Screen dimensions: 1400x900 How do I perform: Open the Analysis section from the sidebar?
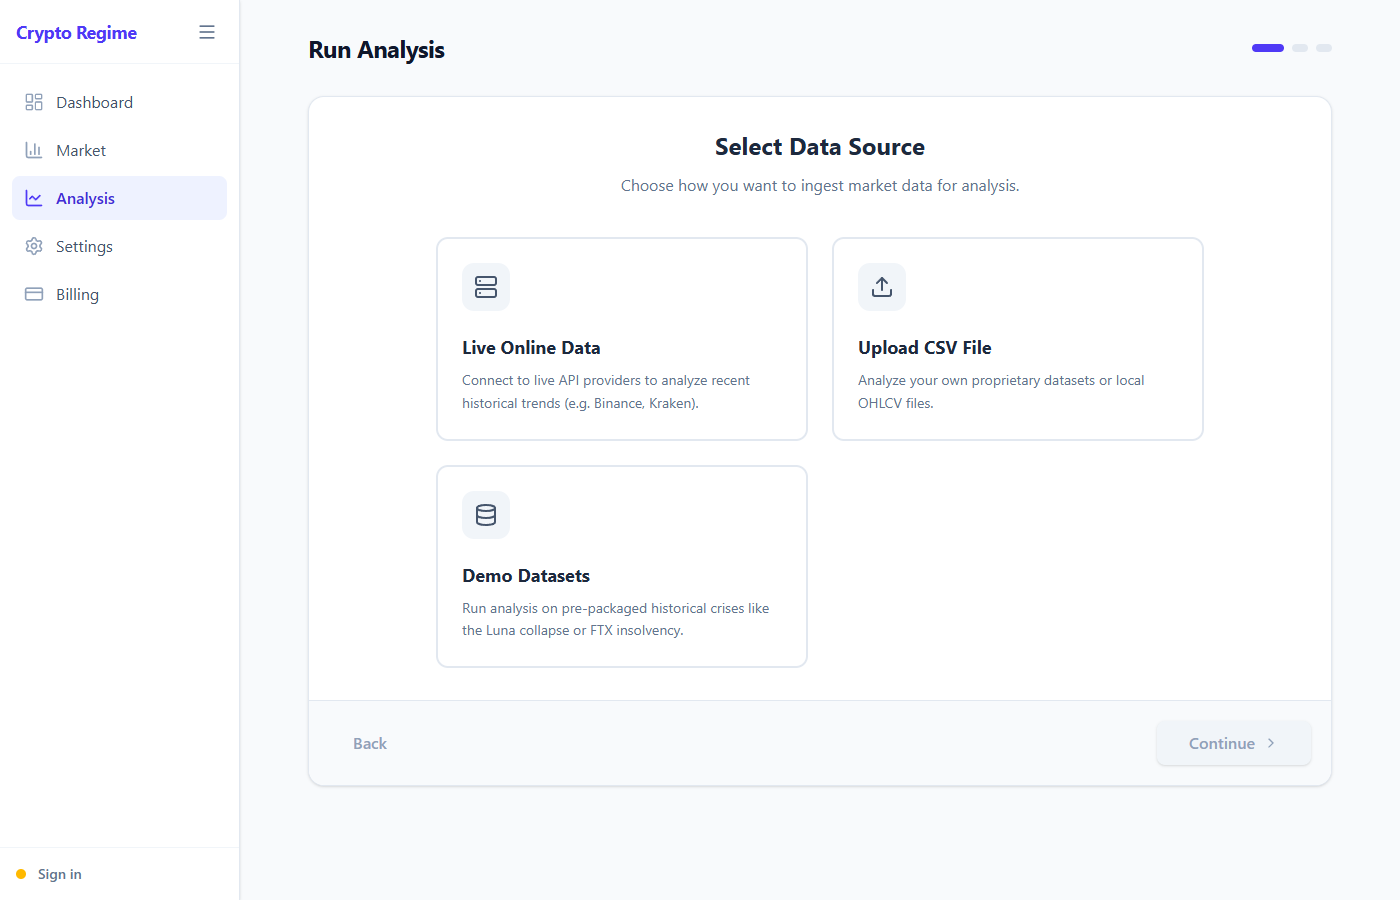(x=86, y=197)
